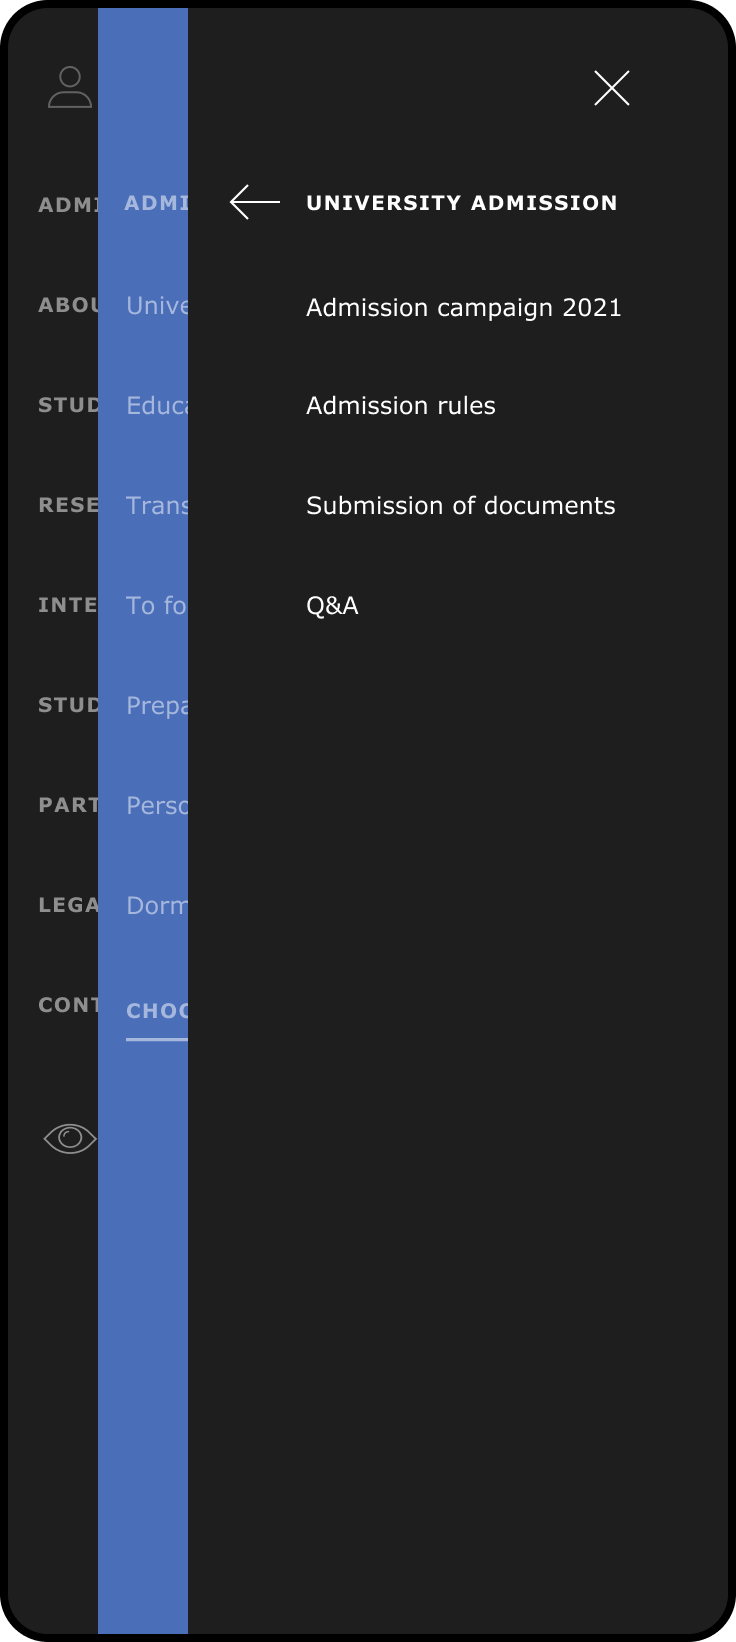Open 'Dorm' item in blue panel
Screen dimensions: 736x1642
[157, 905]
